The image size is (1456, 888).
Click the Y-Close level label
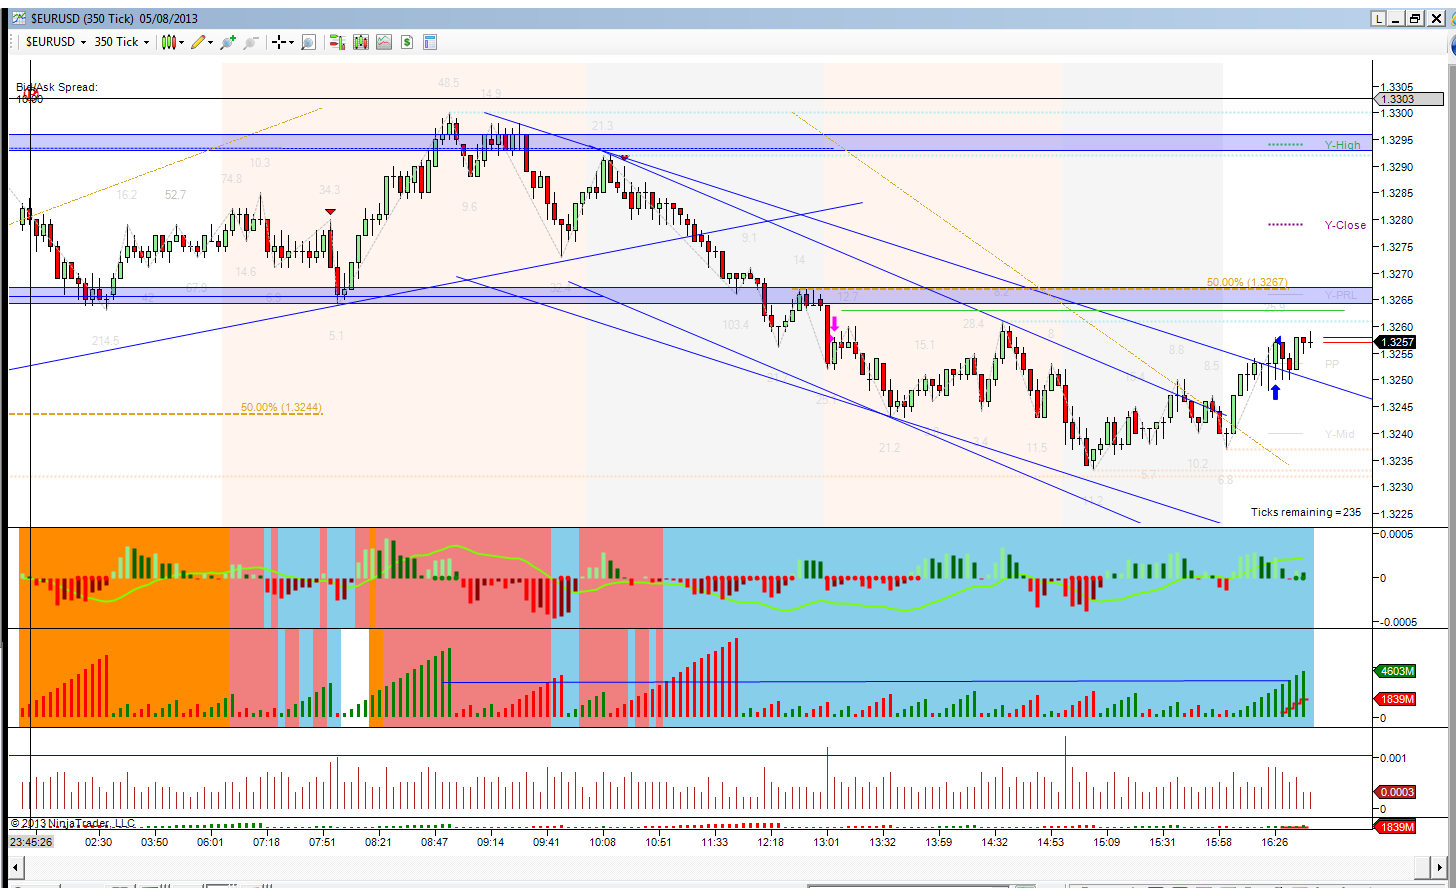click(1345, 225)
